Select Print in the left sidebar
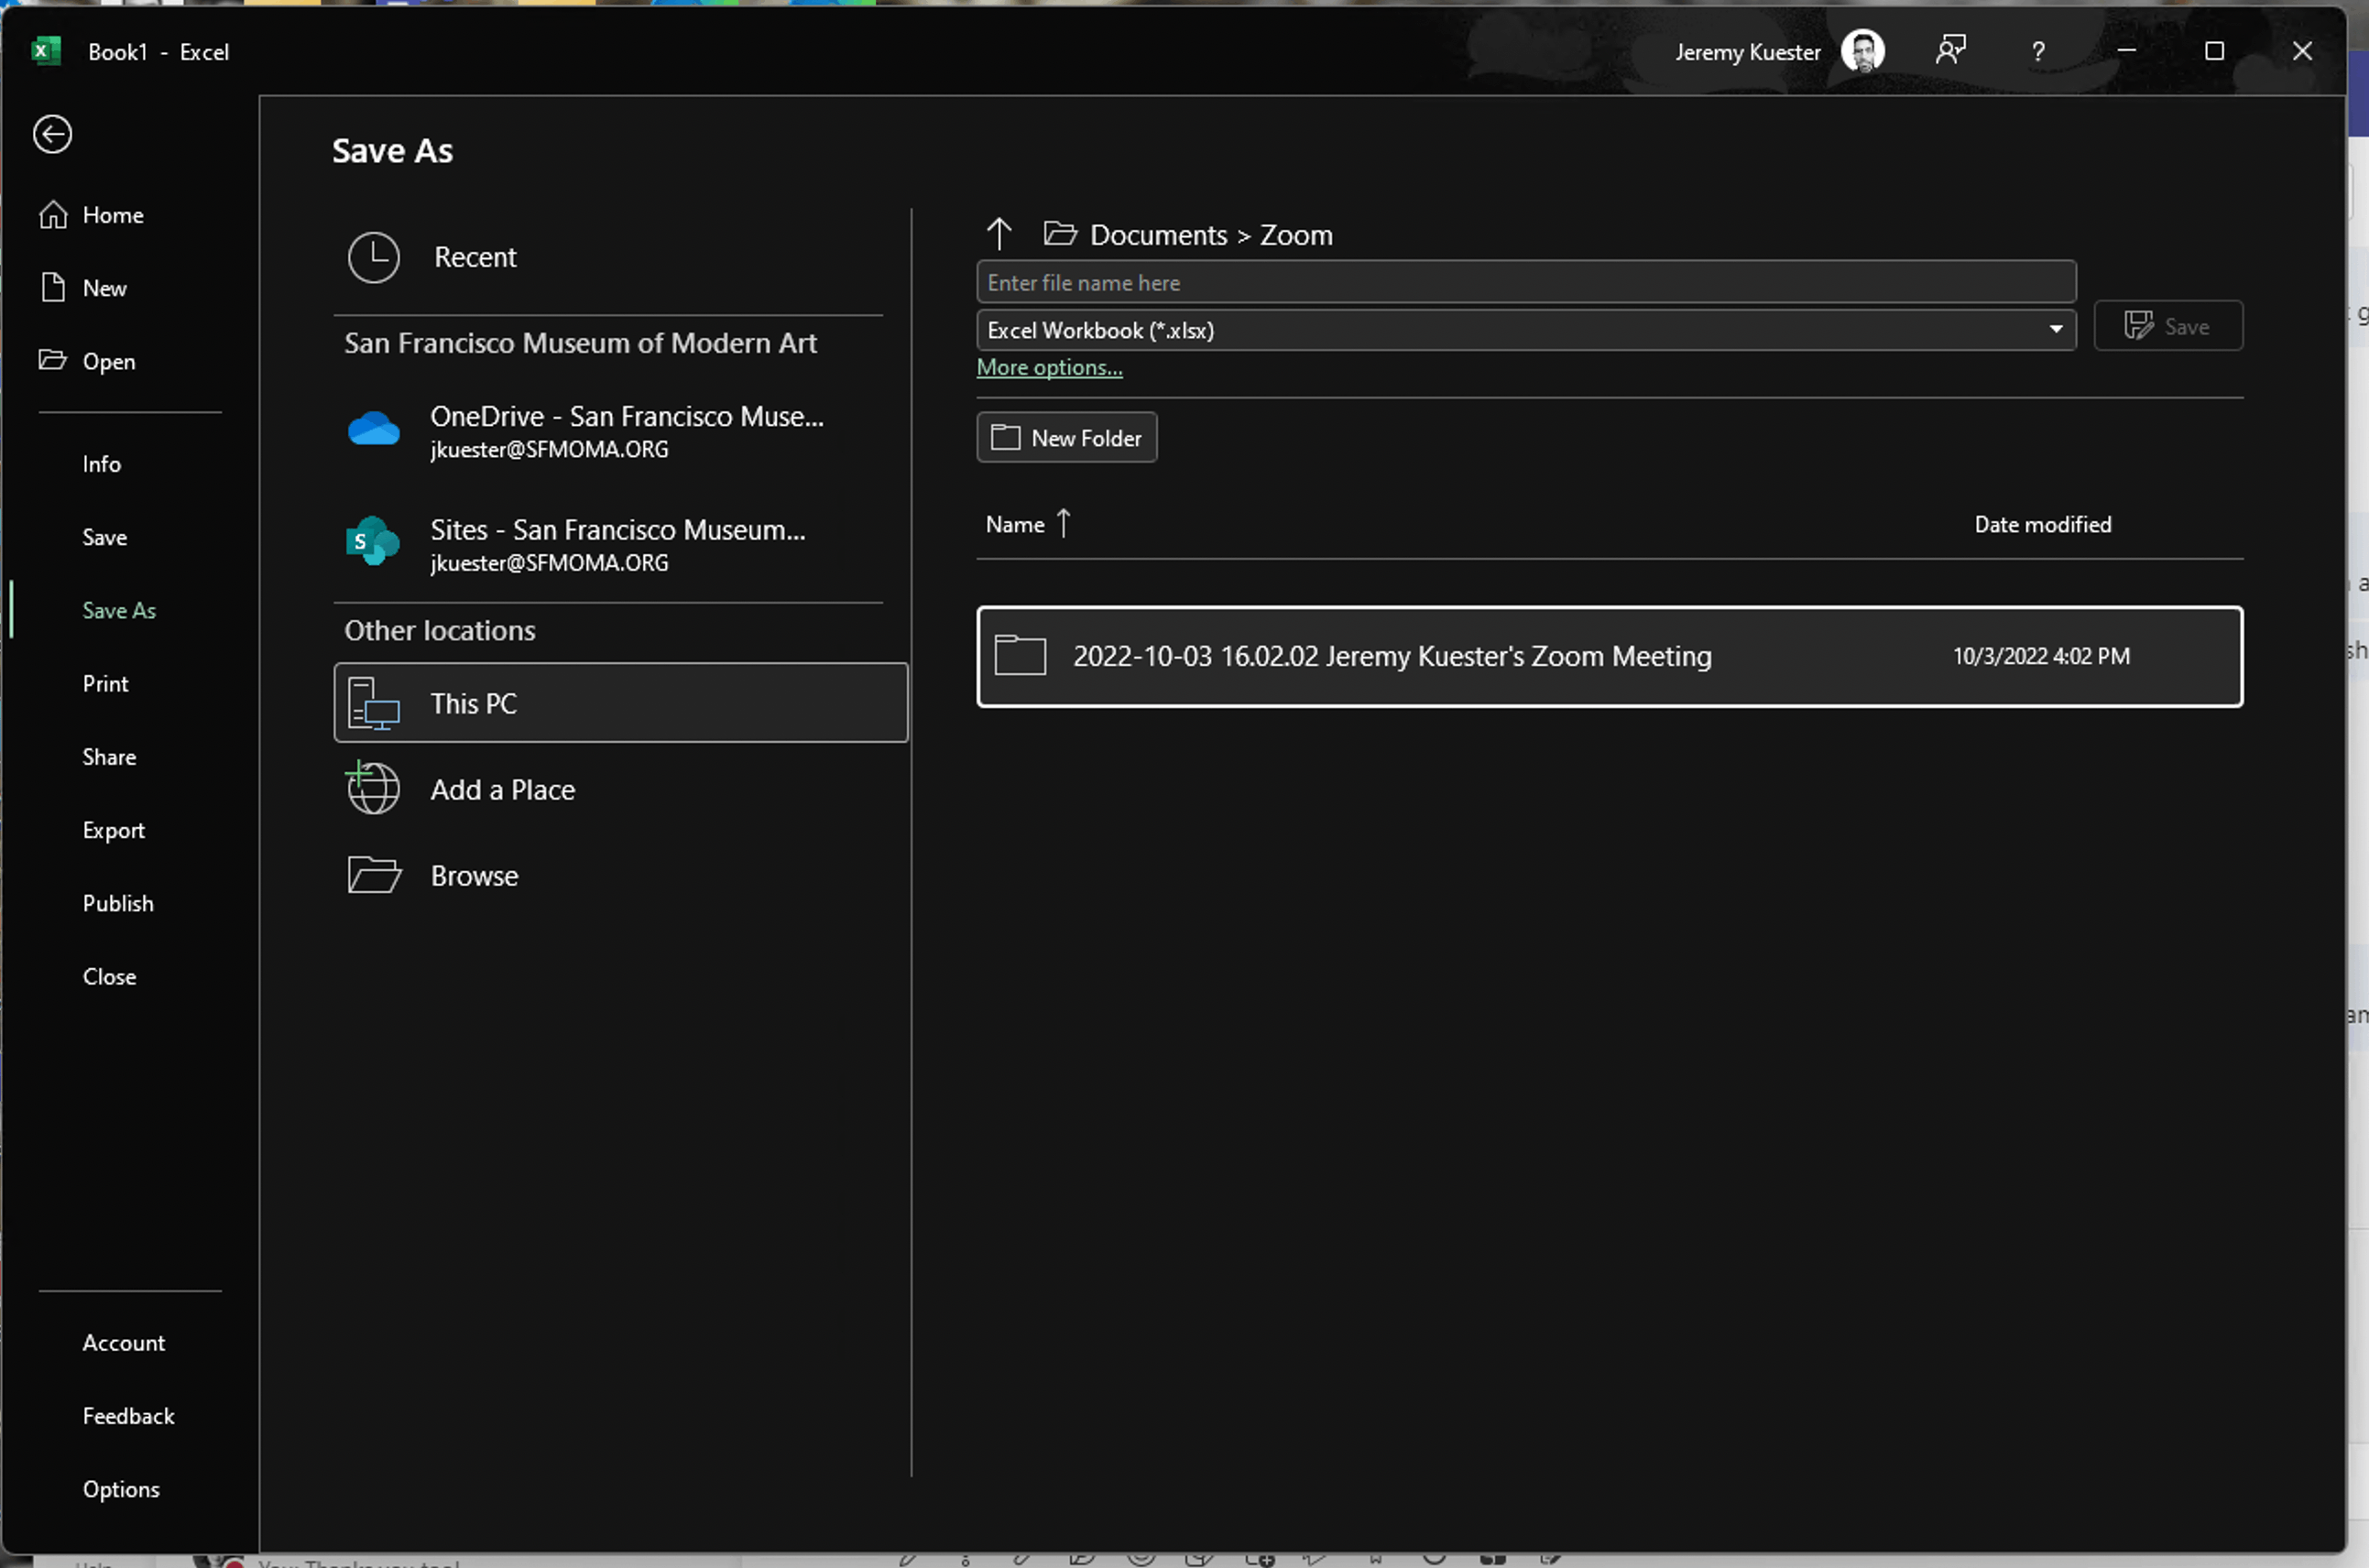 click(105, 684)
